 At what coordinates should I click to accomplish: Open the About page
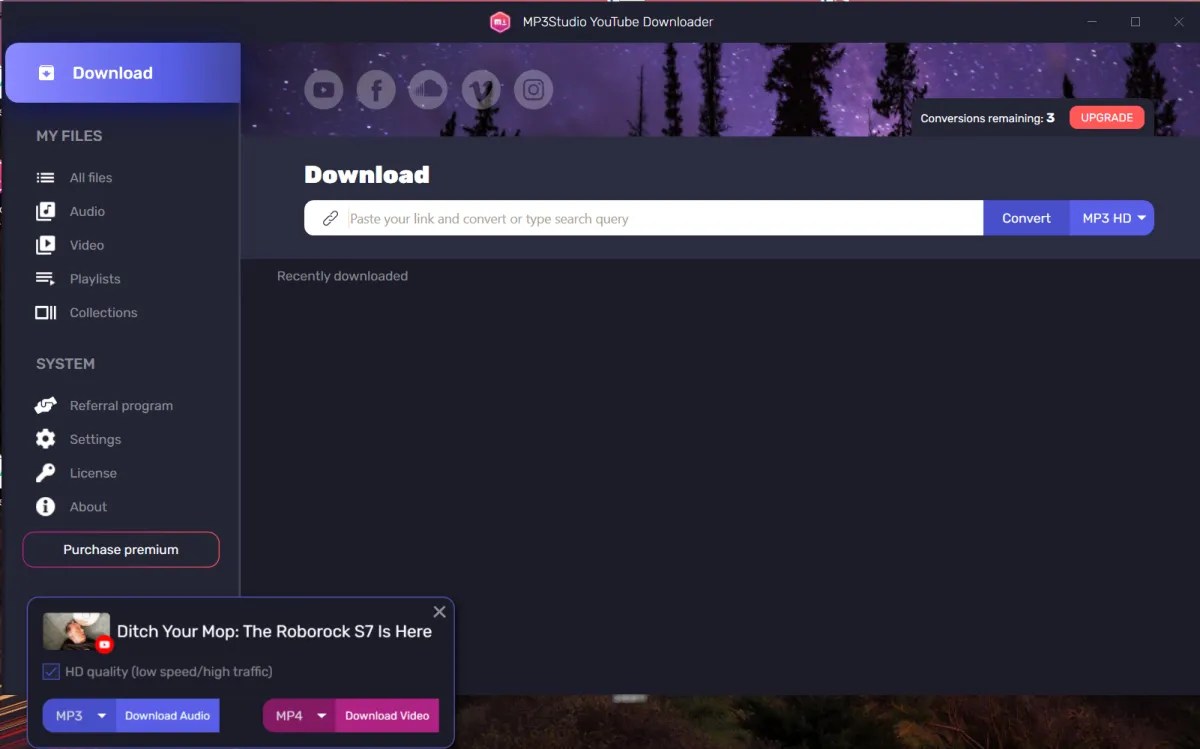pyautogui.click(x=87, y=506)
